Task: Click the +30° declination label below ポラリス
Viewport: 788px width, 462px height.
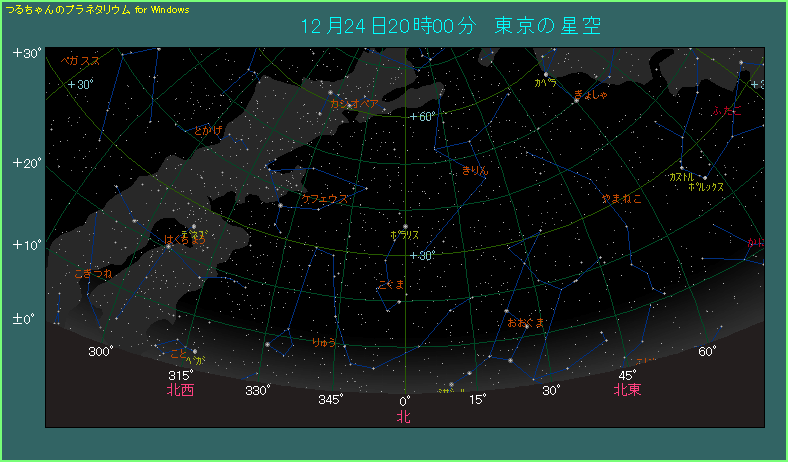Action: pos(422,256)
